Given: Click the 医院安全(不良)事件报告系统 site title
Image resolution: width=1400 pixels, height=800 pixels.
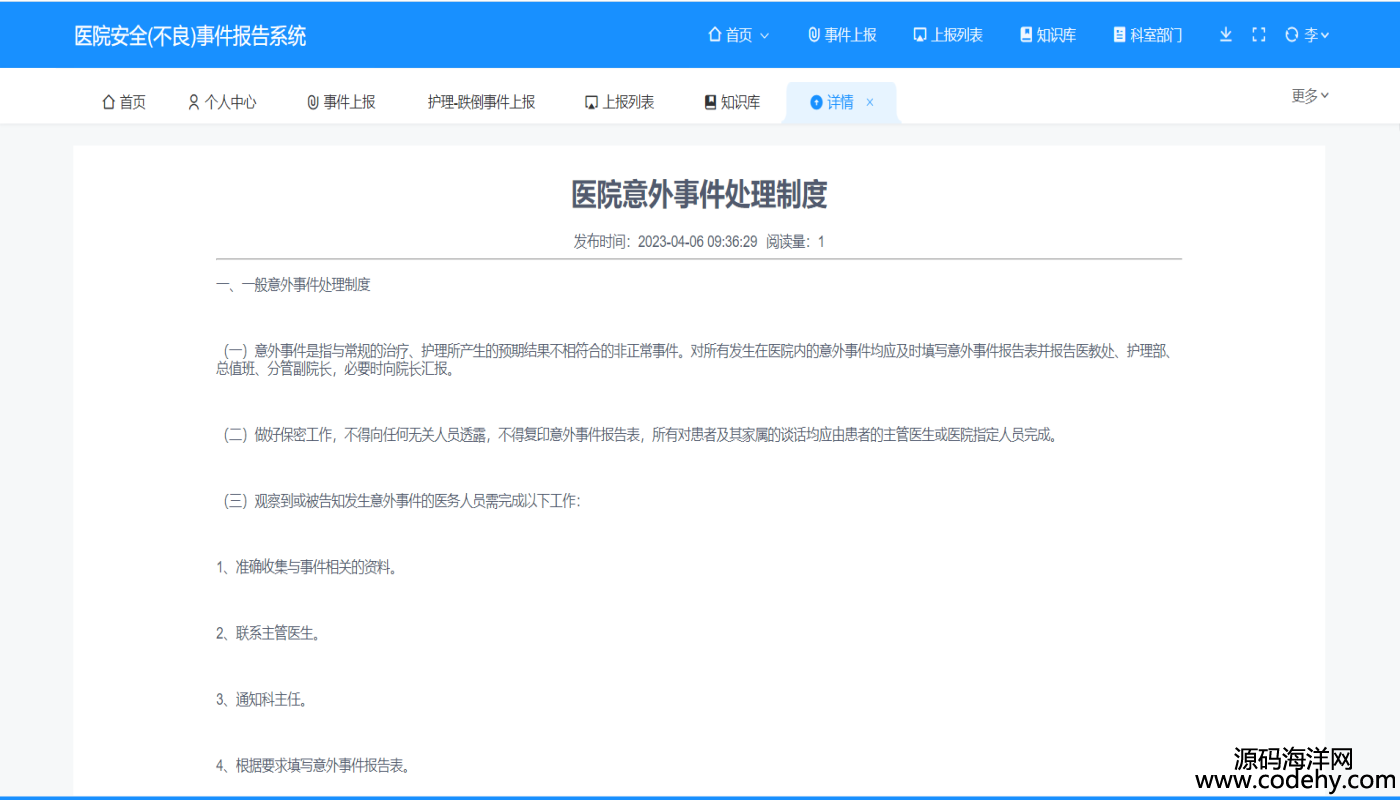Looking at the screenshot, I should 190,36.
